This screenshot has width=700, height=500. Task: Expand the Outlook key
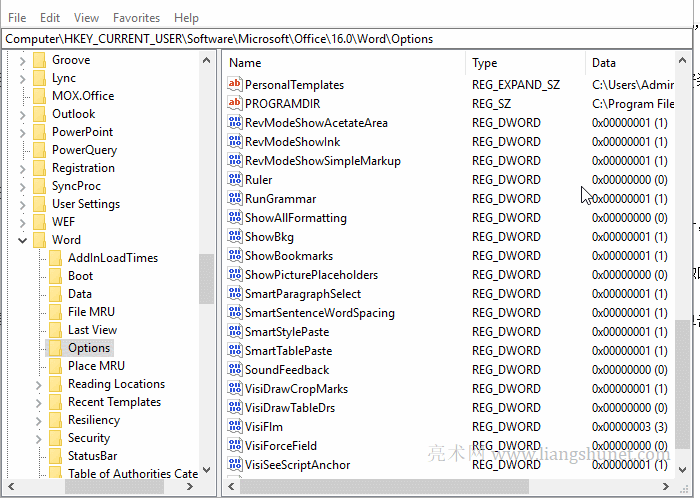coord(22,115)
